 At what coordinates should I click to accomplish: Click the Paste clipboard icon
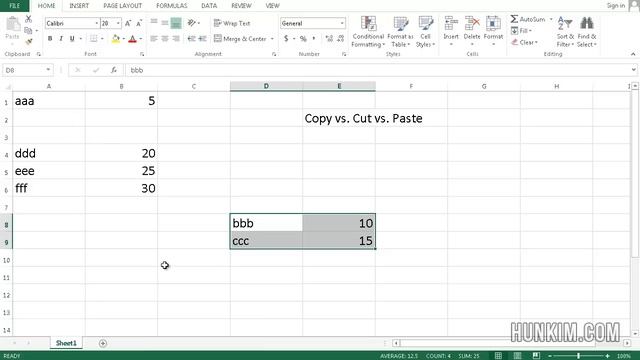pos(13,24)
